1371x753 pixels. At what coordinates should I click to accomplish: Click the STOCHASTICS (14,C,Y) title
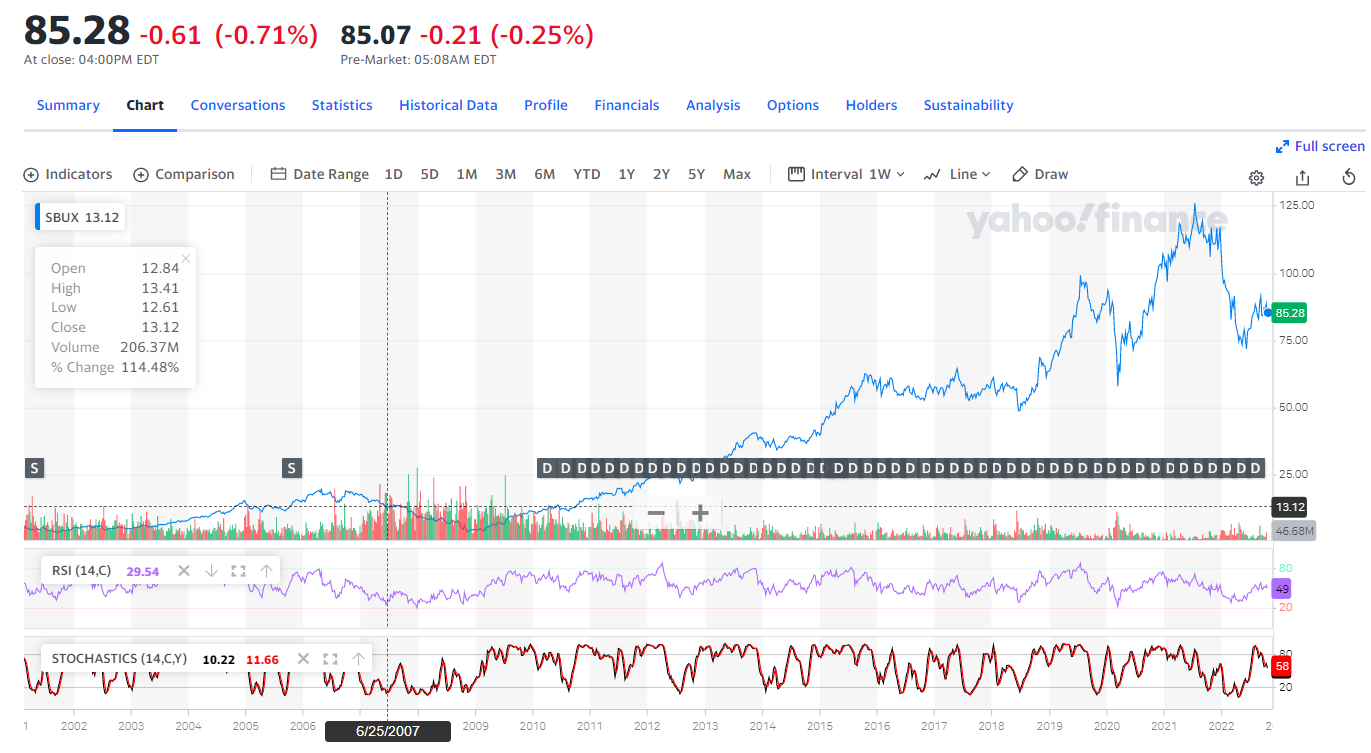tap(119, 659)
